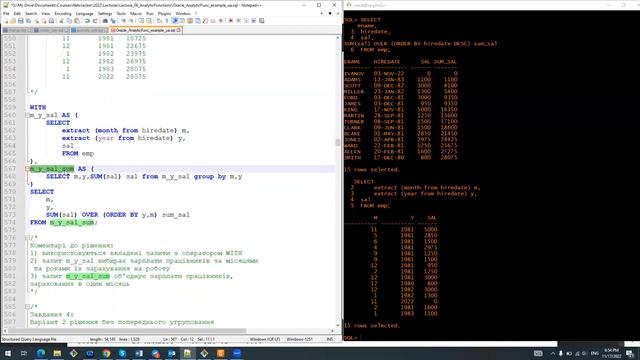The height and width of the screenshot is (360, 640).
Task: Open the Windows Start menu
Action: click(8, 353)
